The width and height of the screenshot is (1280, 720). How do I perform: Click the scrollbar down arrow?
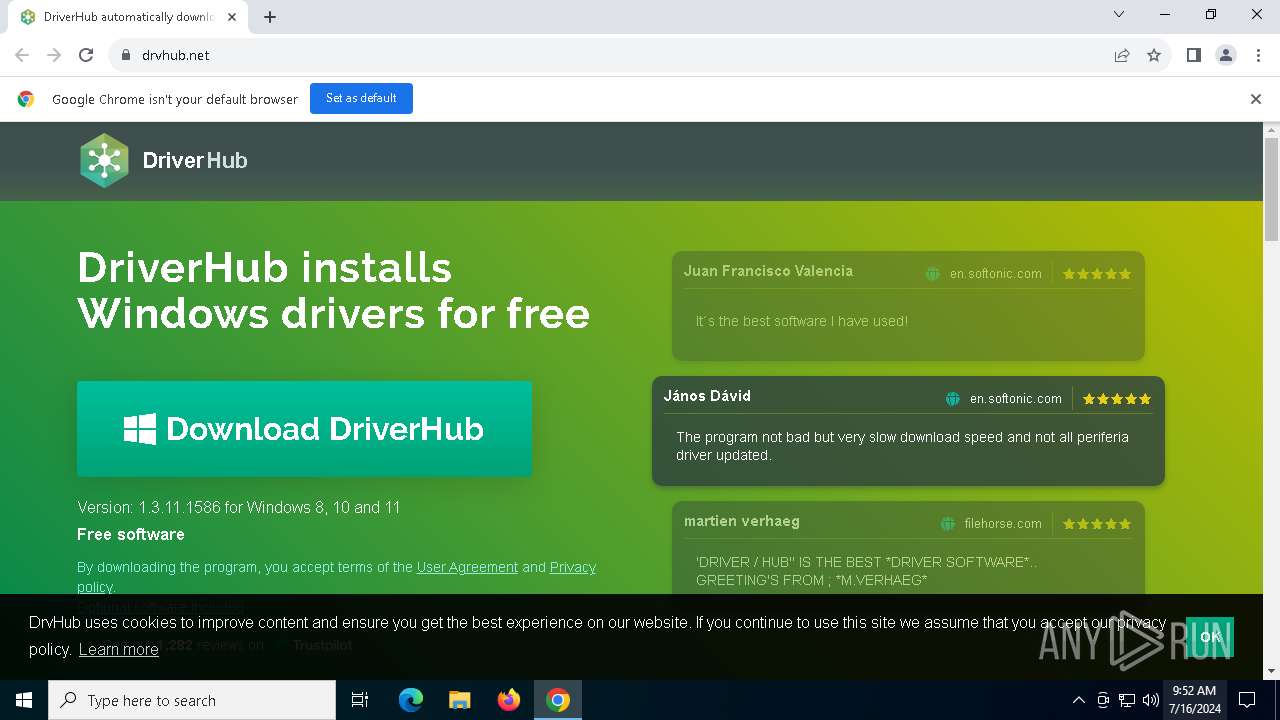1271,671
